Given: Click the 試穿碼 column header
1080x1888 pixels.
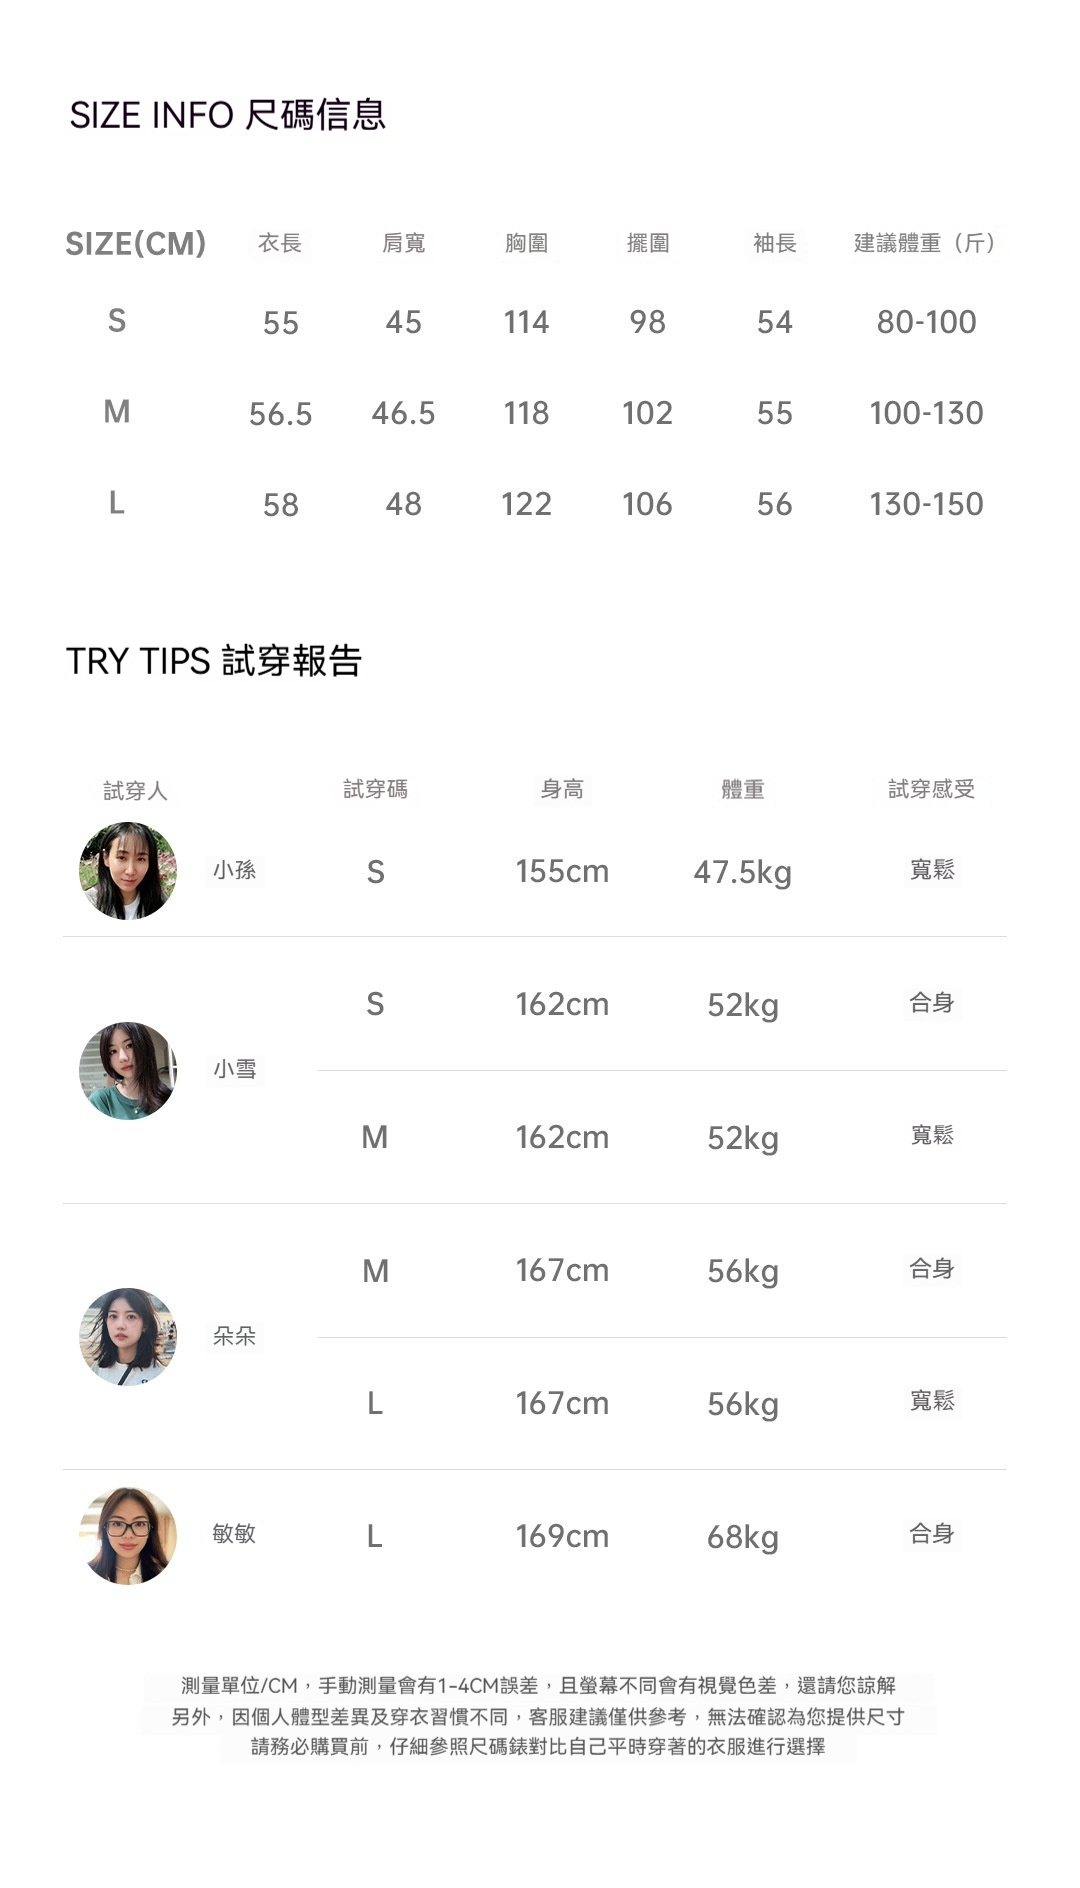Looking at the screenshot, I should tap(375, 789).
